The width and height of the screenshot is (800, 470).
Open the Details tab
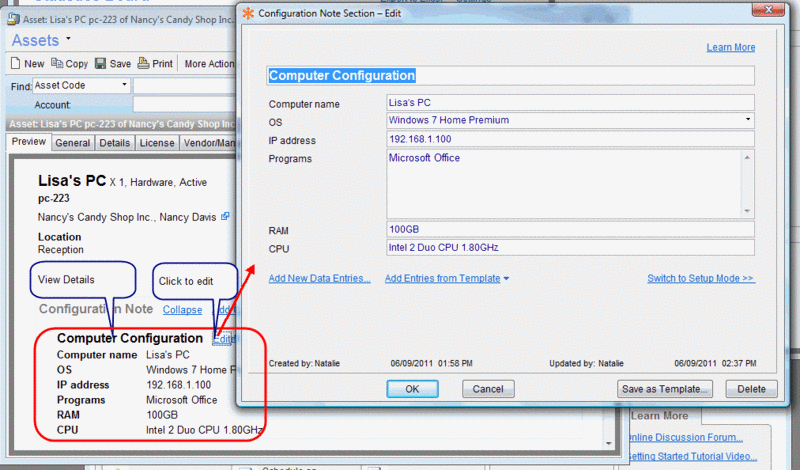114,143
